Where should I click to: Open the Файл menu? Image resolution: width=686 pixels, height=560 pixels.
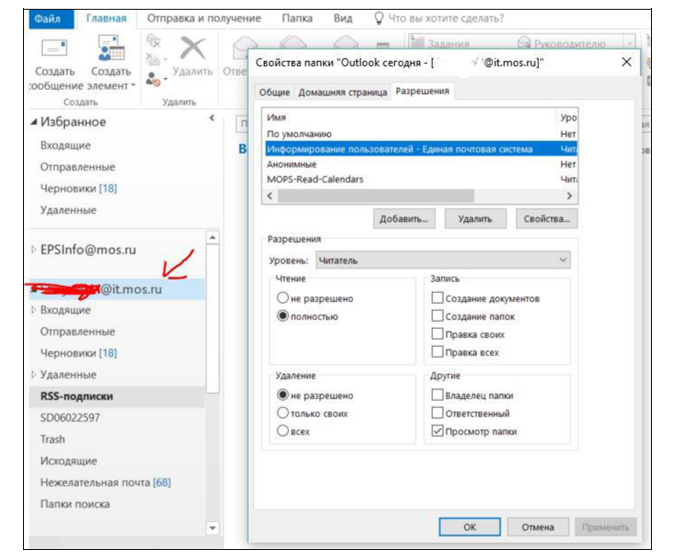(x=47, y=18)
